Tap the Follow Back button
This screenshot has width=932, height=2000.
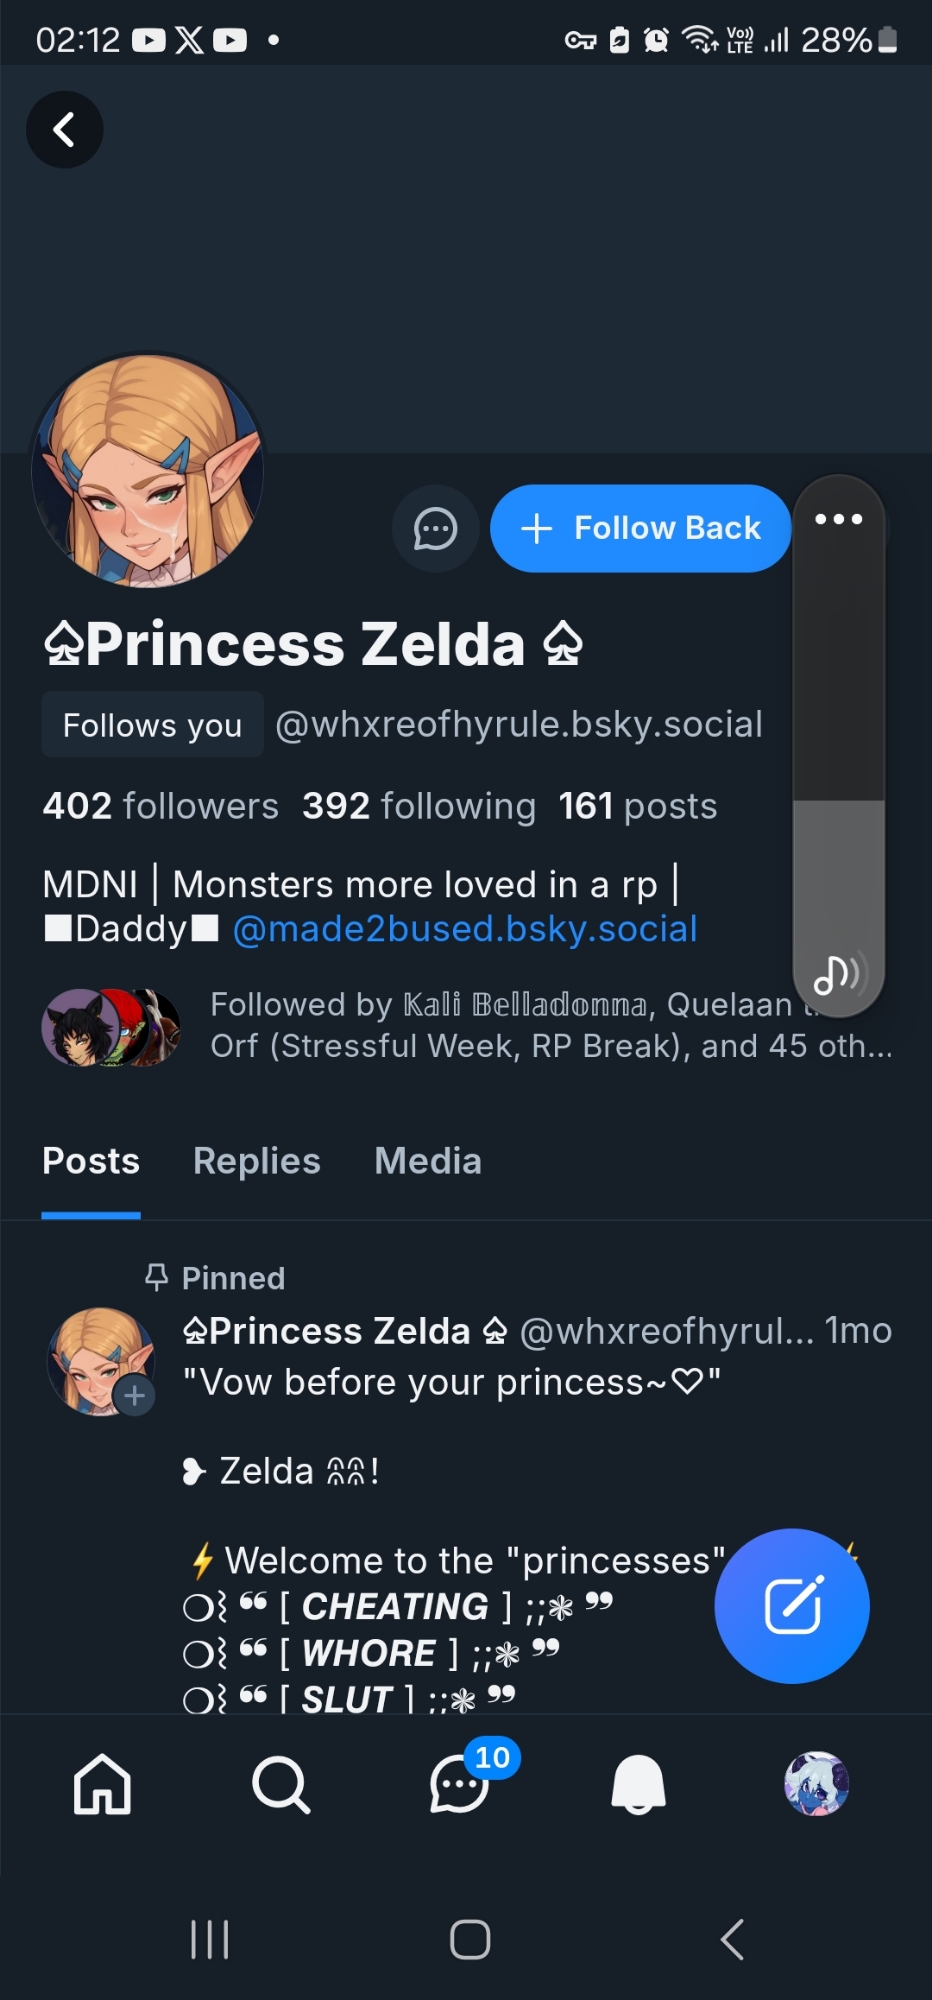tap(640, 529)
